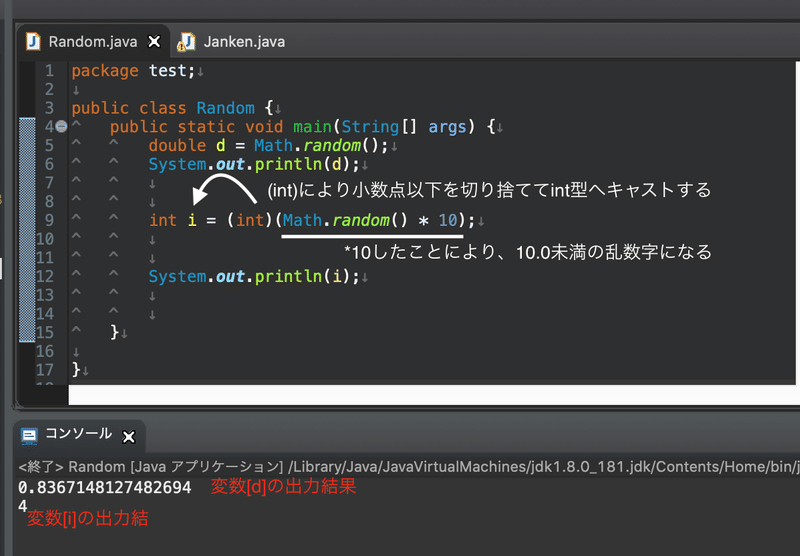Click line number 12 in the gutter
This screenshot has height=556, width=800.
pyautogui.click(x=45, y=276)
